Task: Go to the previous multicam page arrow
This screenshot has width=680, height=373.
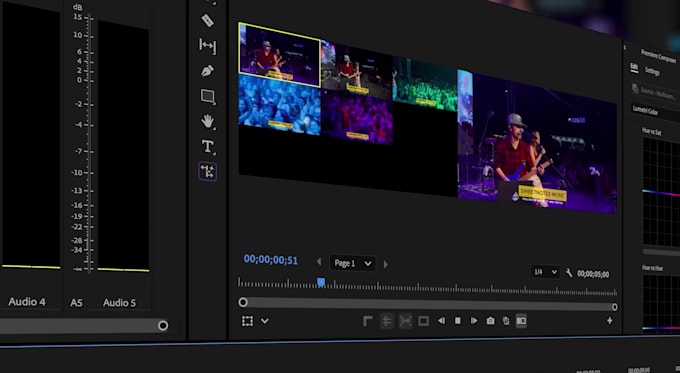Action: pyautogui.click(x=319, y=262)
